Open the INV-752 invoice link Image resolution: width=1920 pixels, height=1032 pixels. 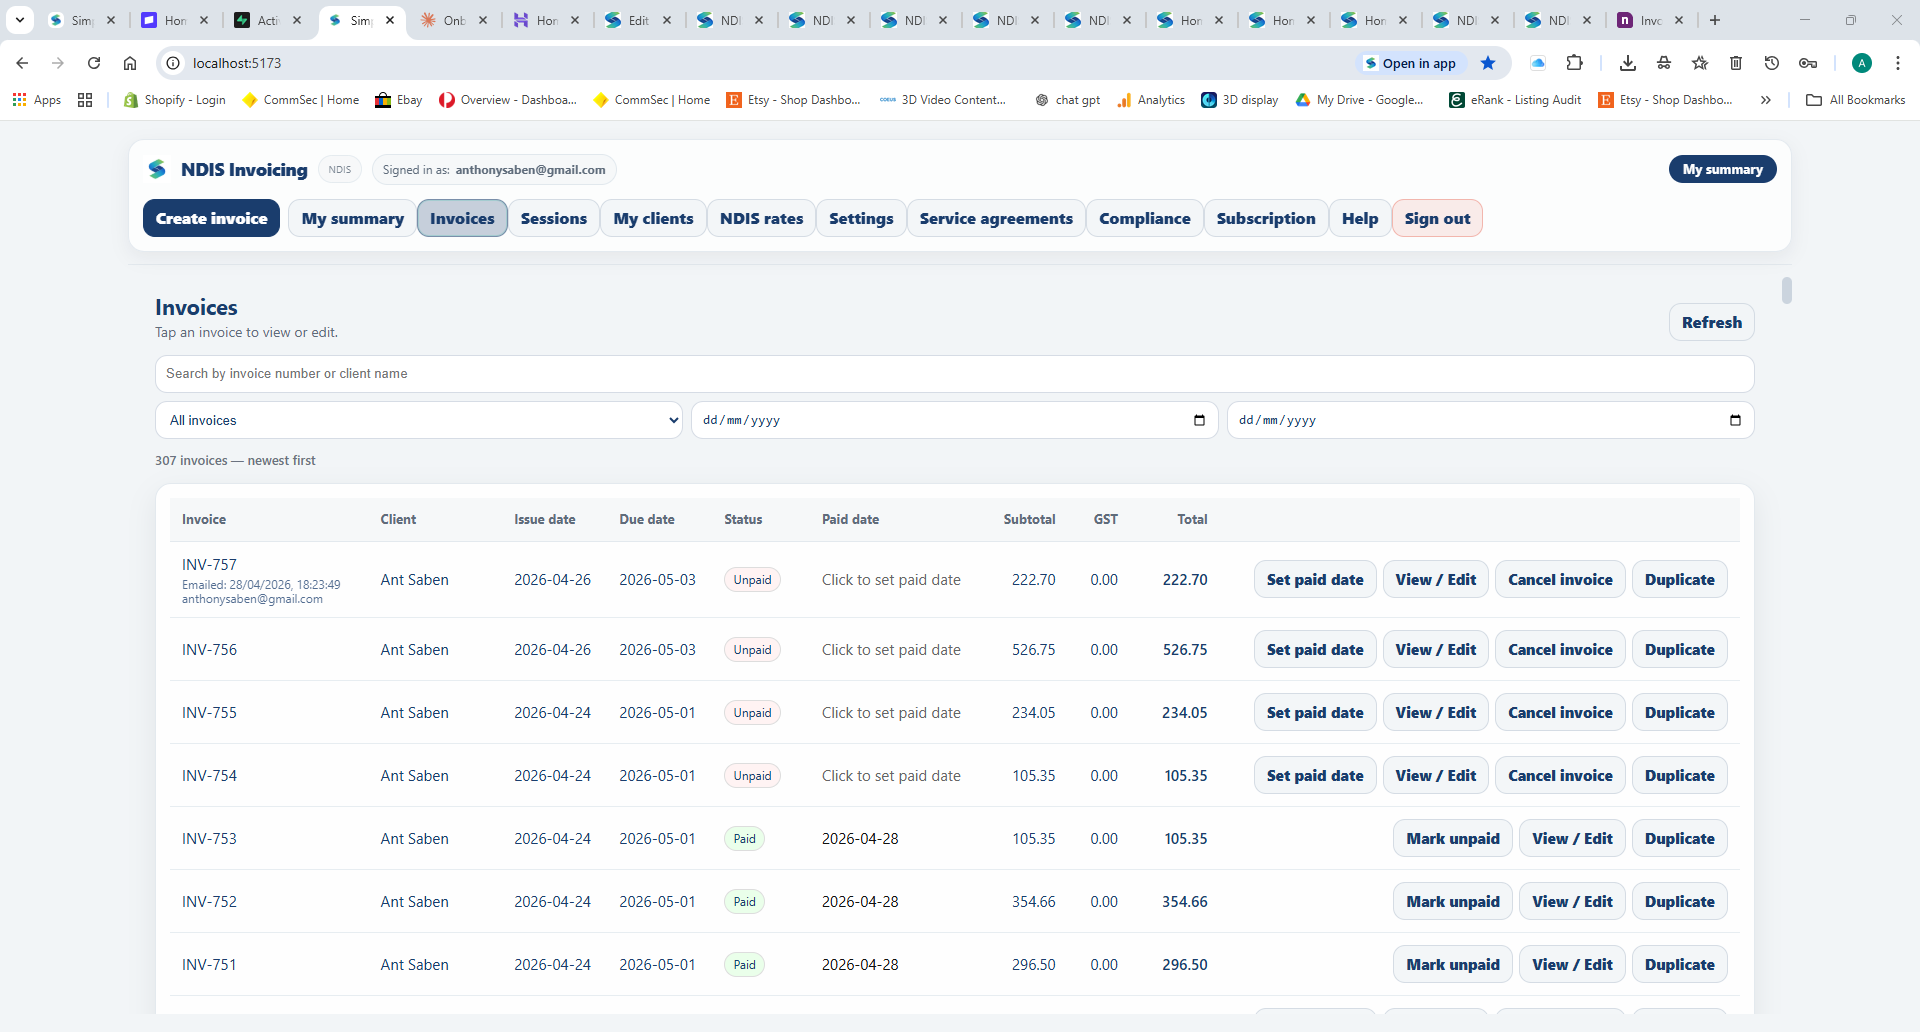click(209, 902)
